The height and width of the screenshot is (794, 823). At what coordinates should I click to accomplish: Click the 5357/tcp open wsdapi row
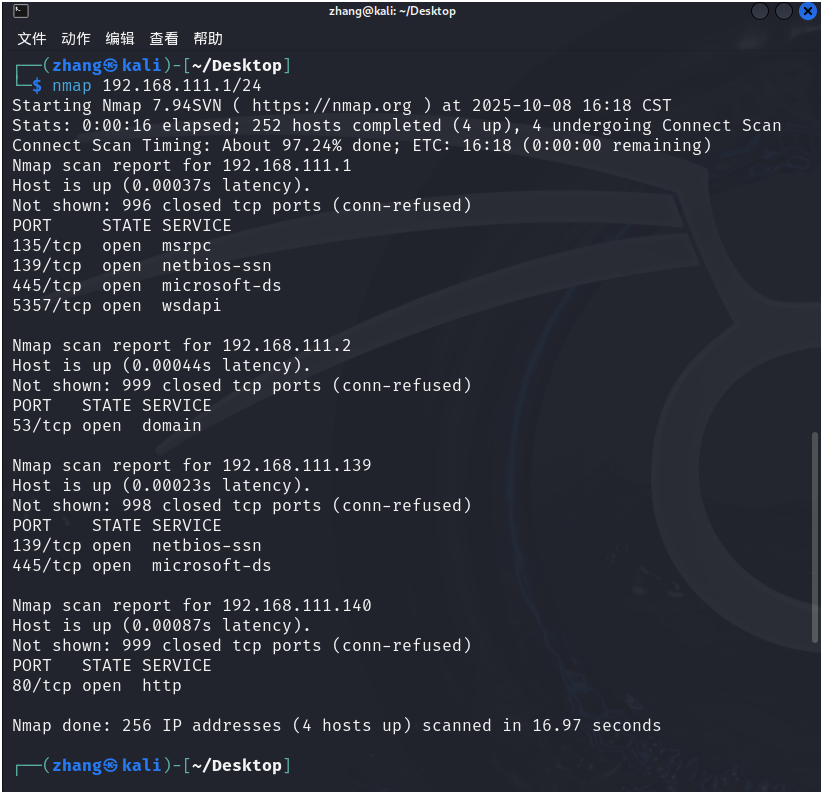117,305
